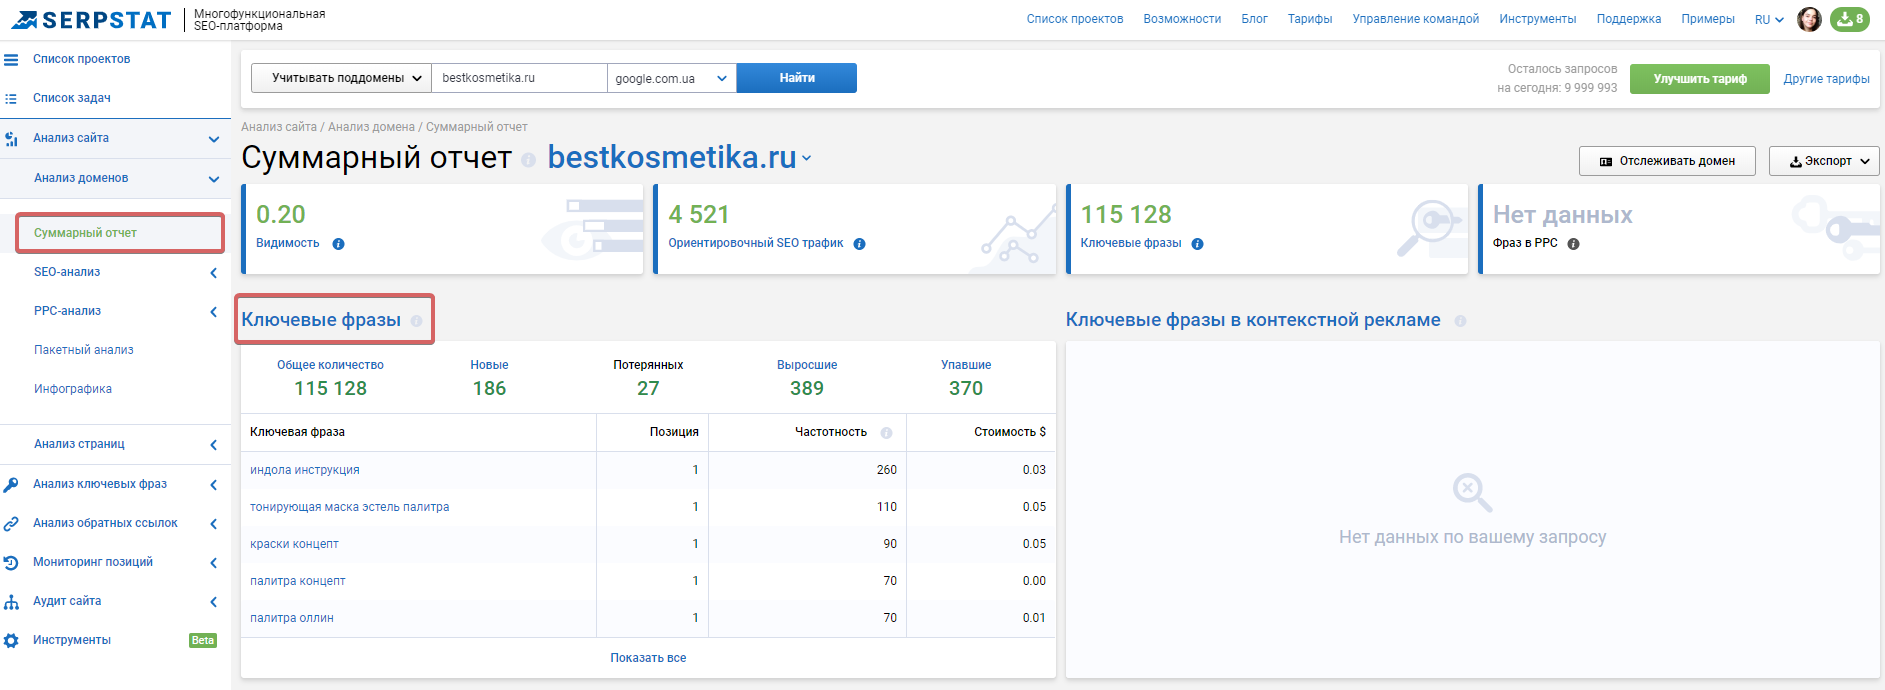
Task: Open the bestkosmetika.ru domain dropdown arrow
Action: (x=807, y=159)
